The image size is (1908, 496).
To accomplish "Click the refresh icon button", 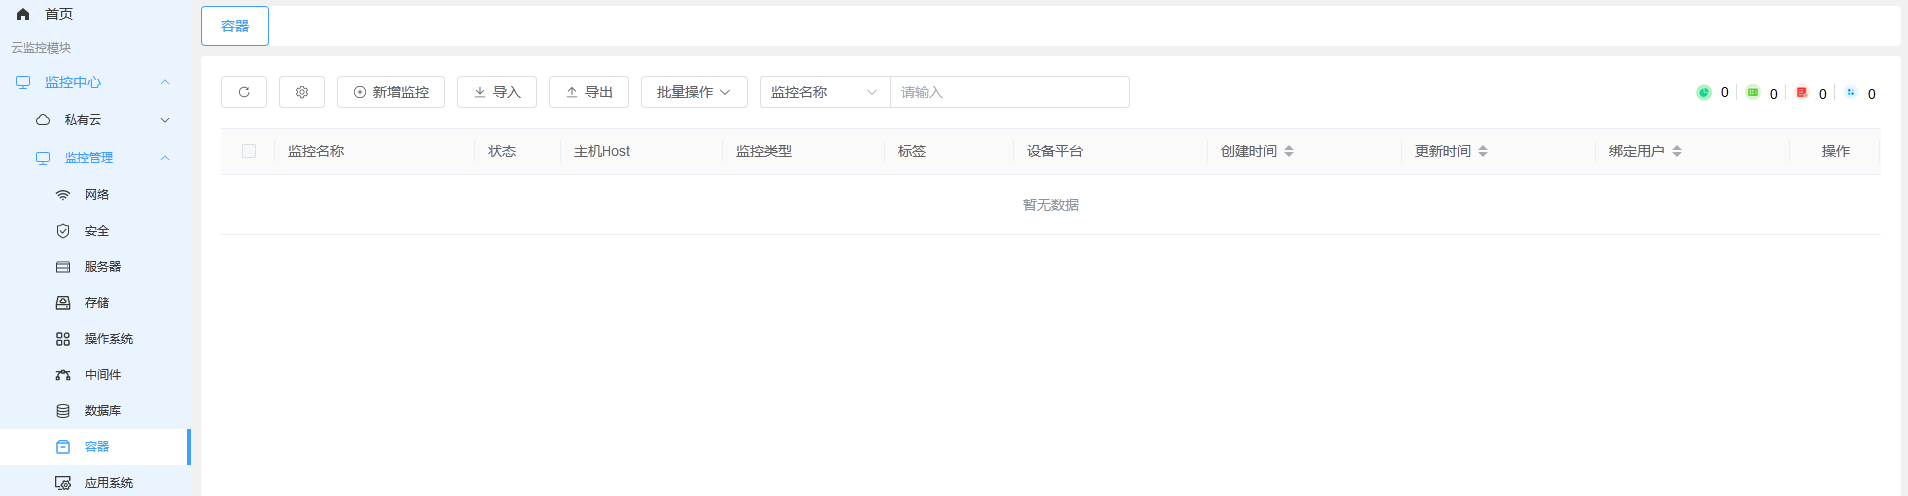I will (x=244, y=92).
